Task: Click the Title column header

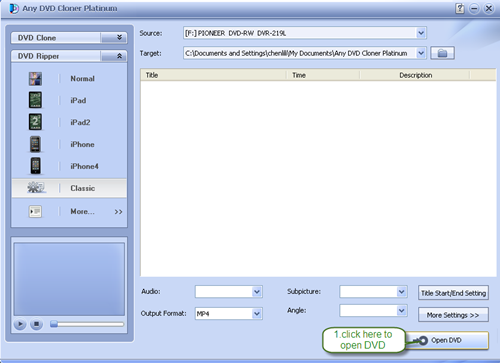Action: point(213,75)
